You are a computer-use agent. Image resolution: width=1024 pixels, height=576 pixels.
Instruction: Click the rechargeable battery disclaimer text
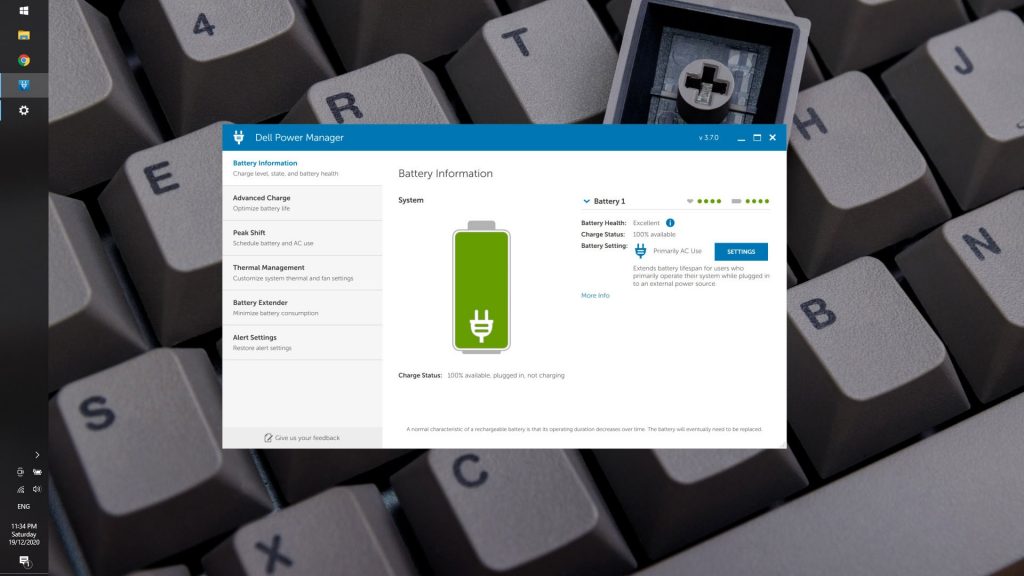tap(584, 429)
